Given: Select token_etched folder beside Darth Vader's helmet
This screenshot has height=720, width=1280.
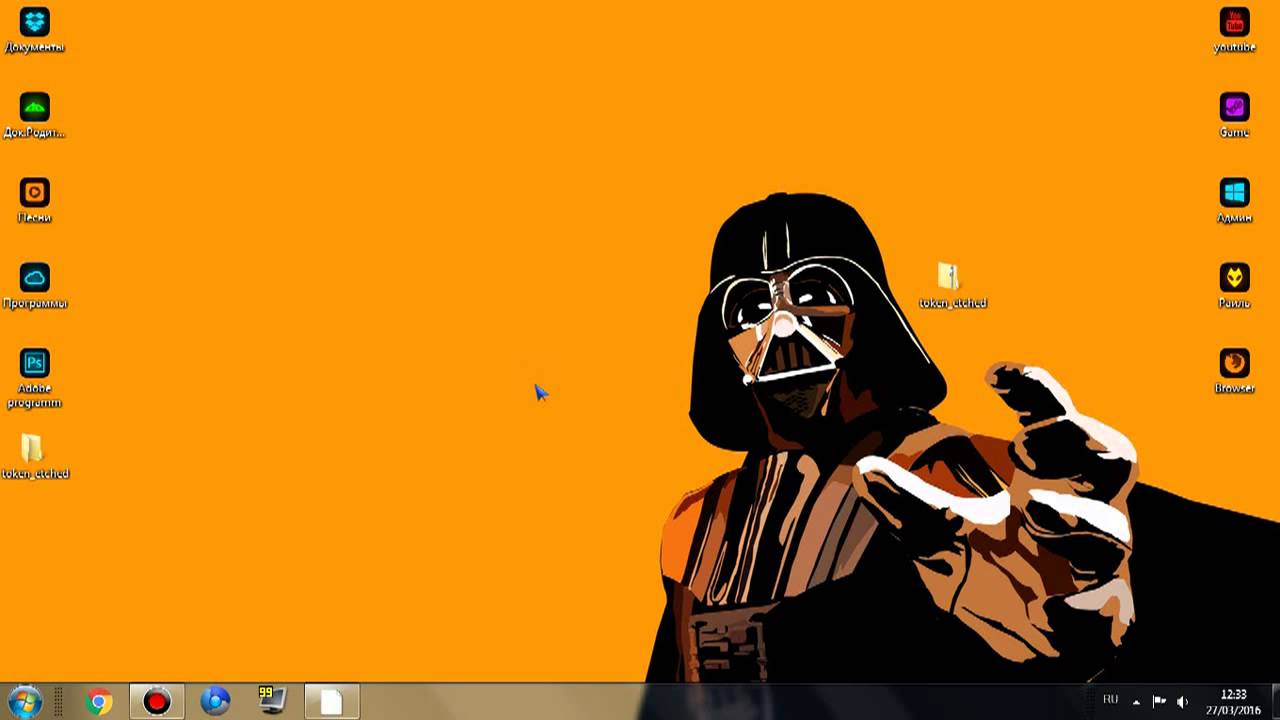Looking at the screenshot, I should (x=953, y=285).
